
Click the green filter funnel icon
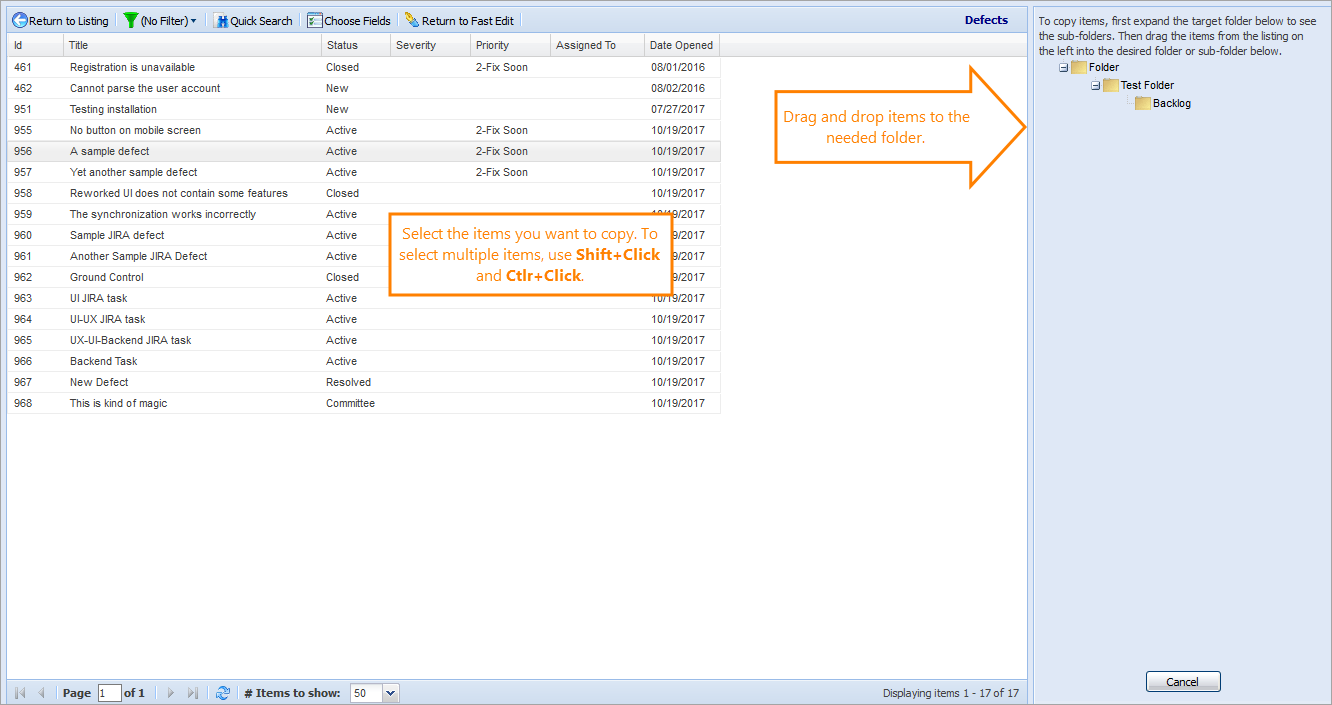coord(130,20)
